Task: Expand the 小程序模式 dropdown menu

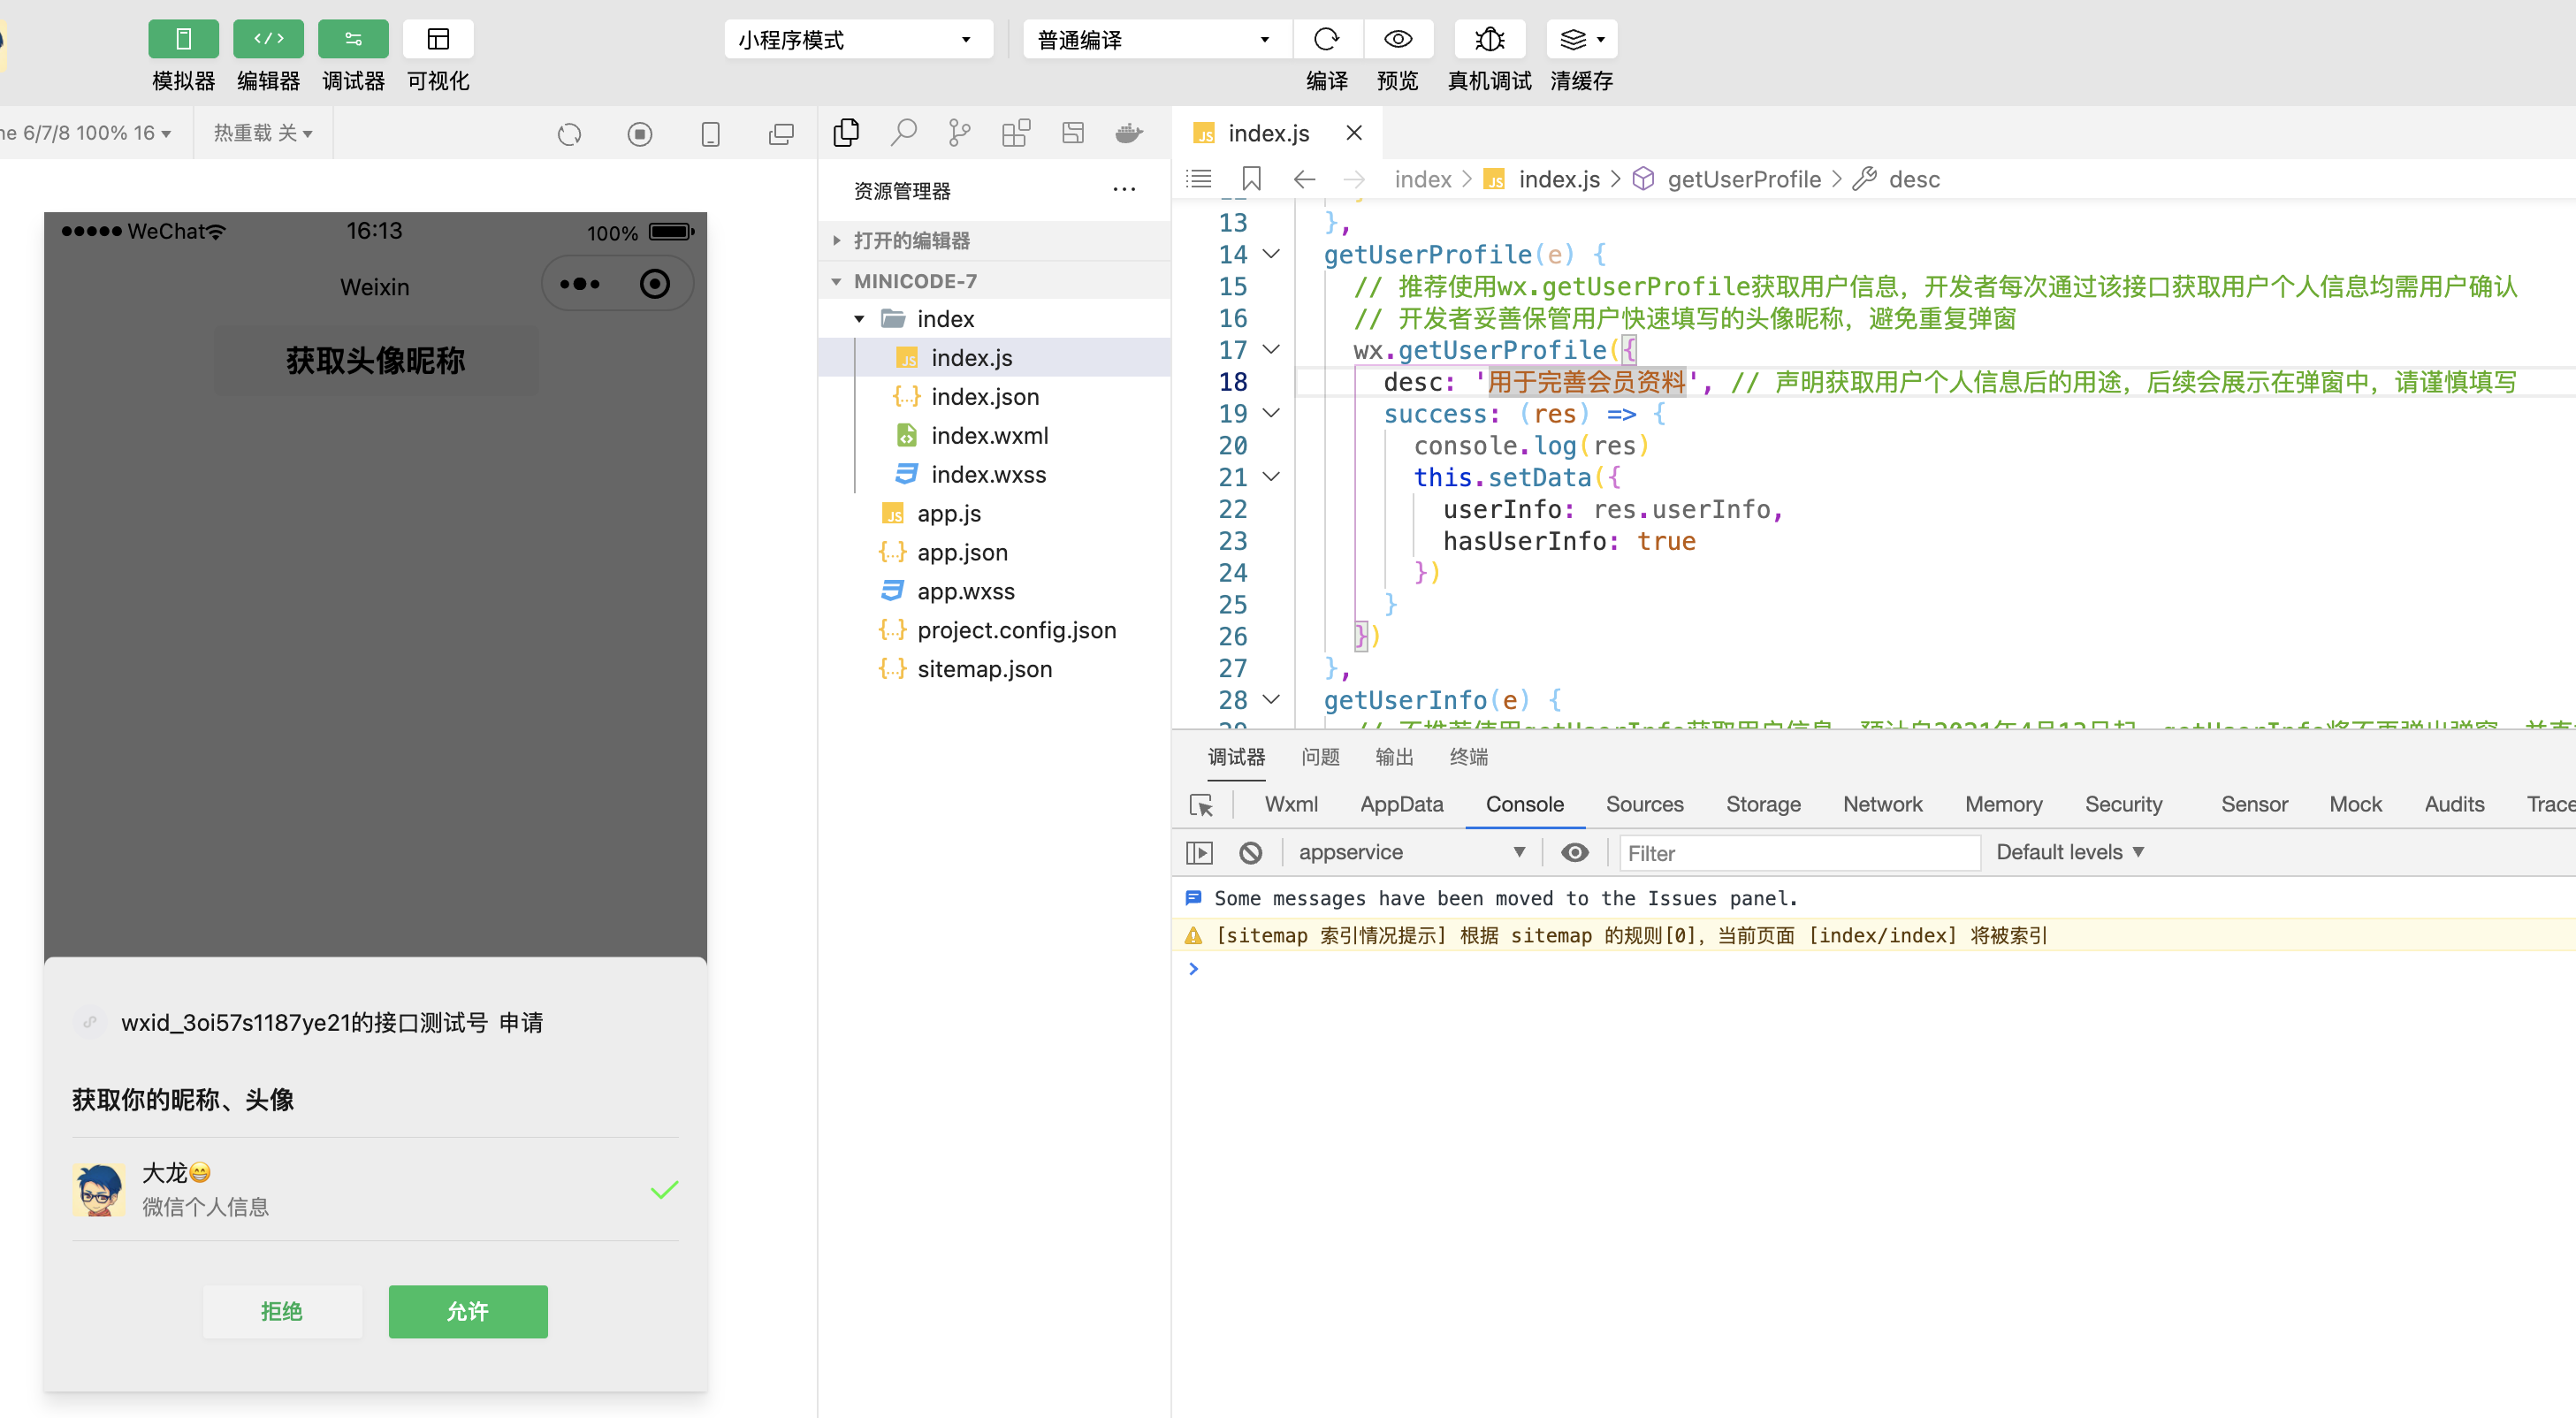Action: coord(857,40)
